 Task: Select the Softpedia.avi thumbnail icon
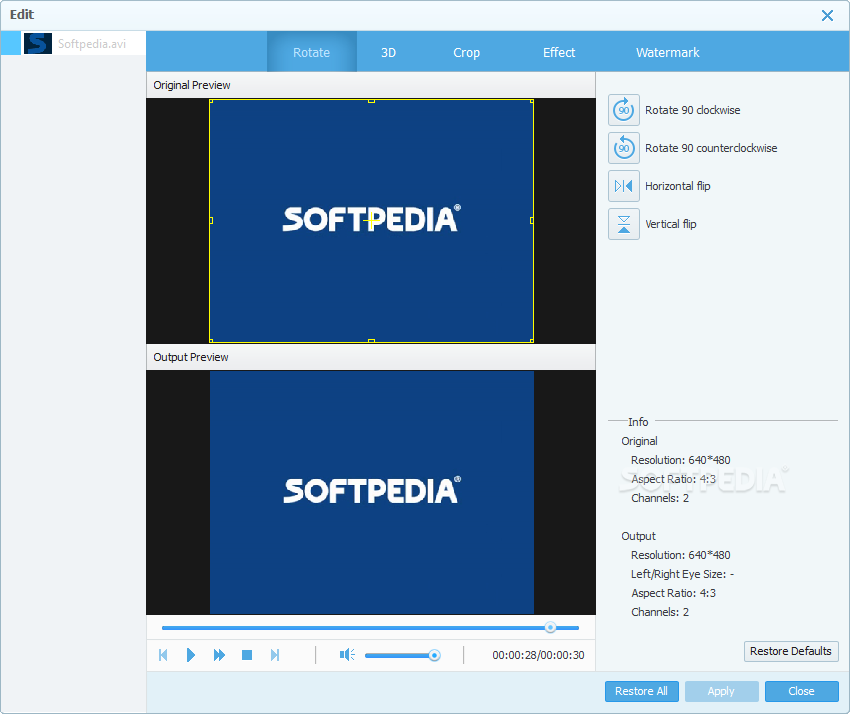(38, 43)
